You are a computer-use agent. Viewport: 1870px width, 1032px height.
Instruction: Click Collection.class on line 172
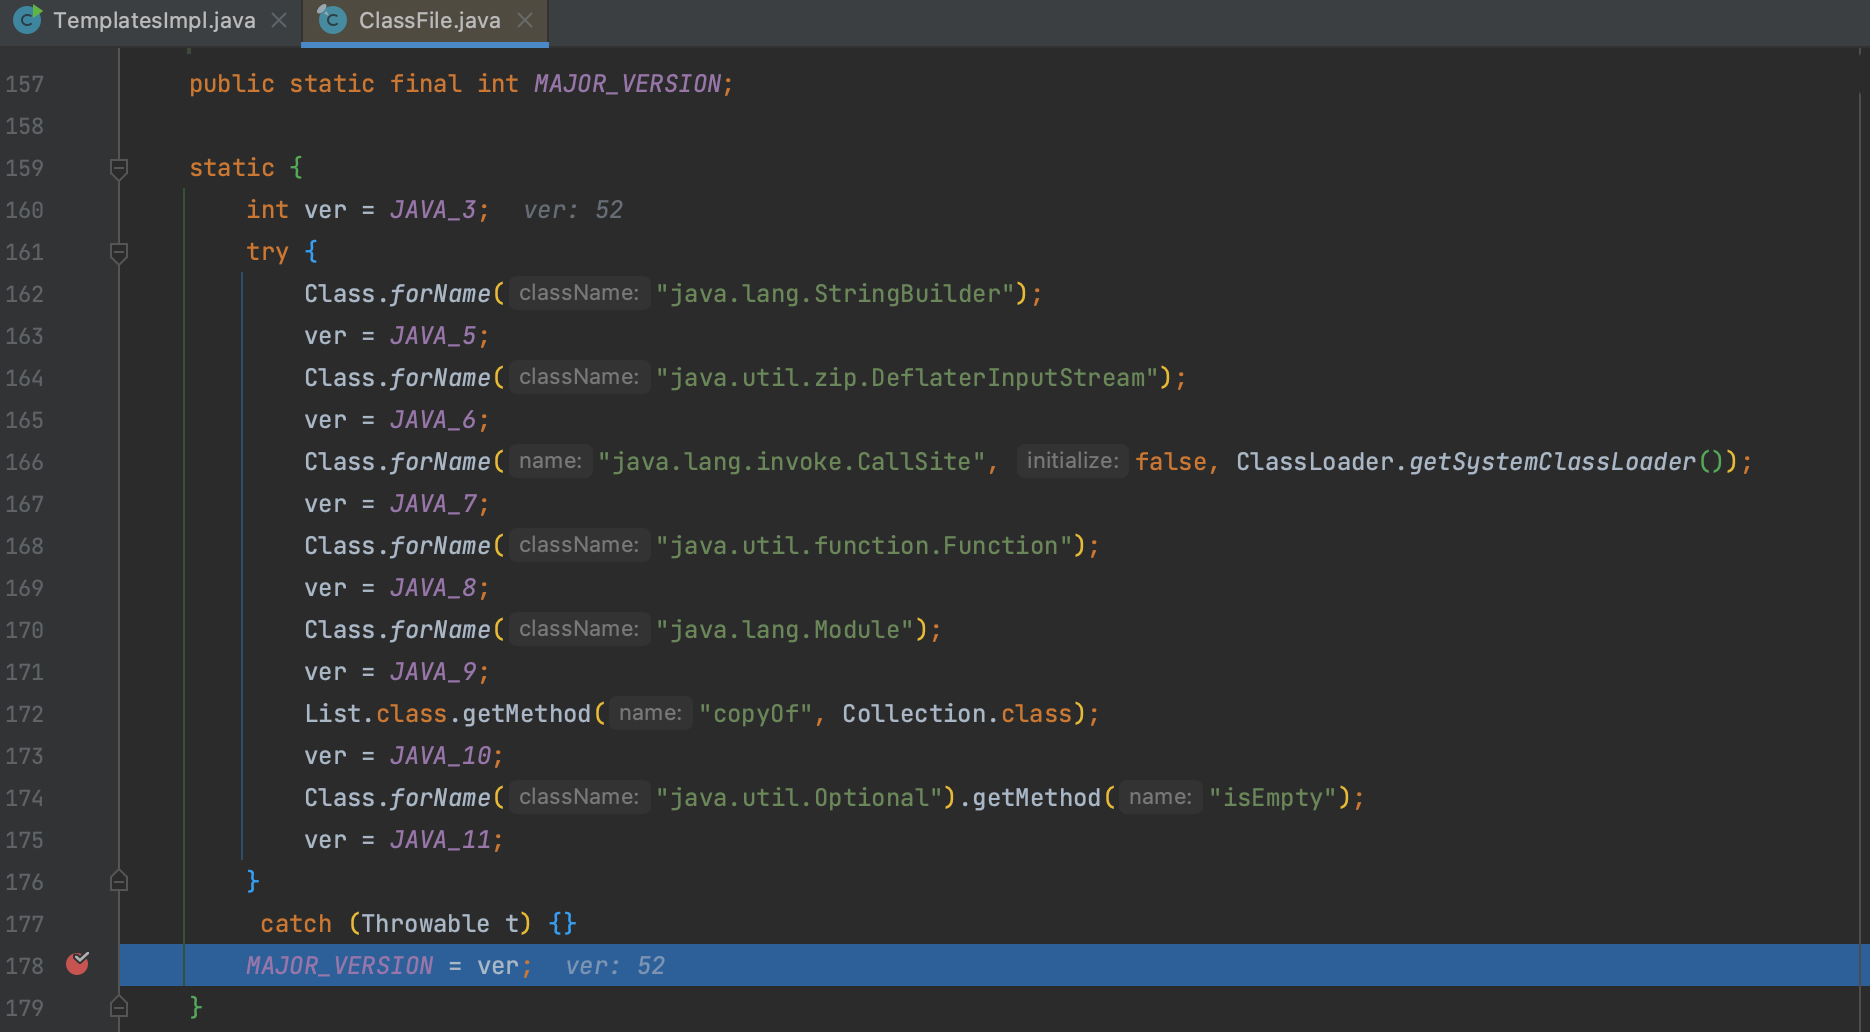click(x=957, y=714)
